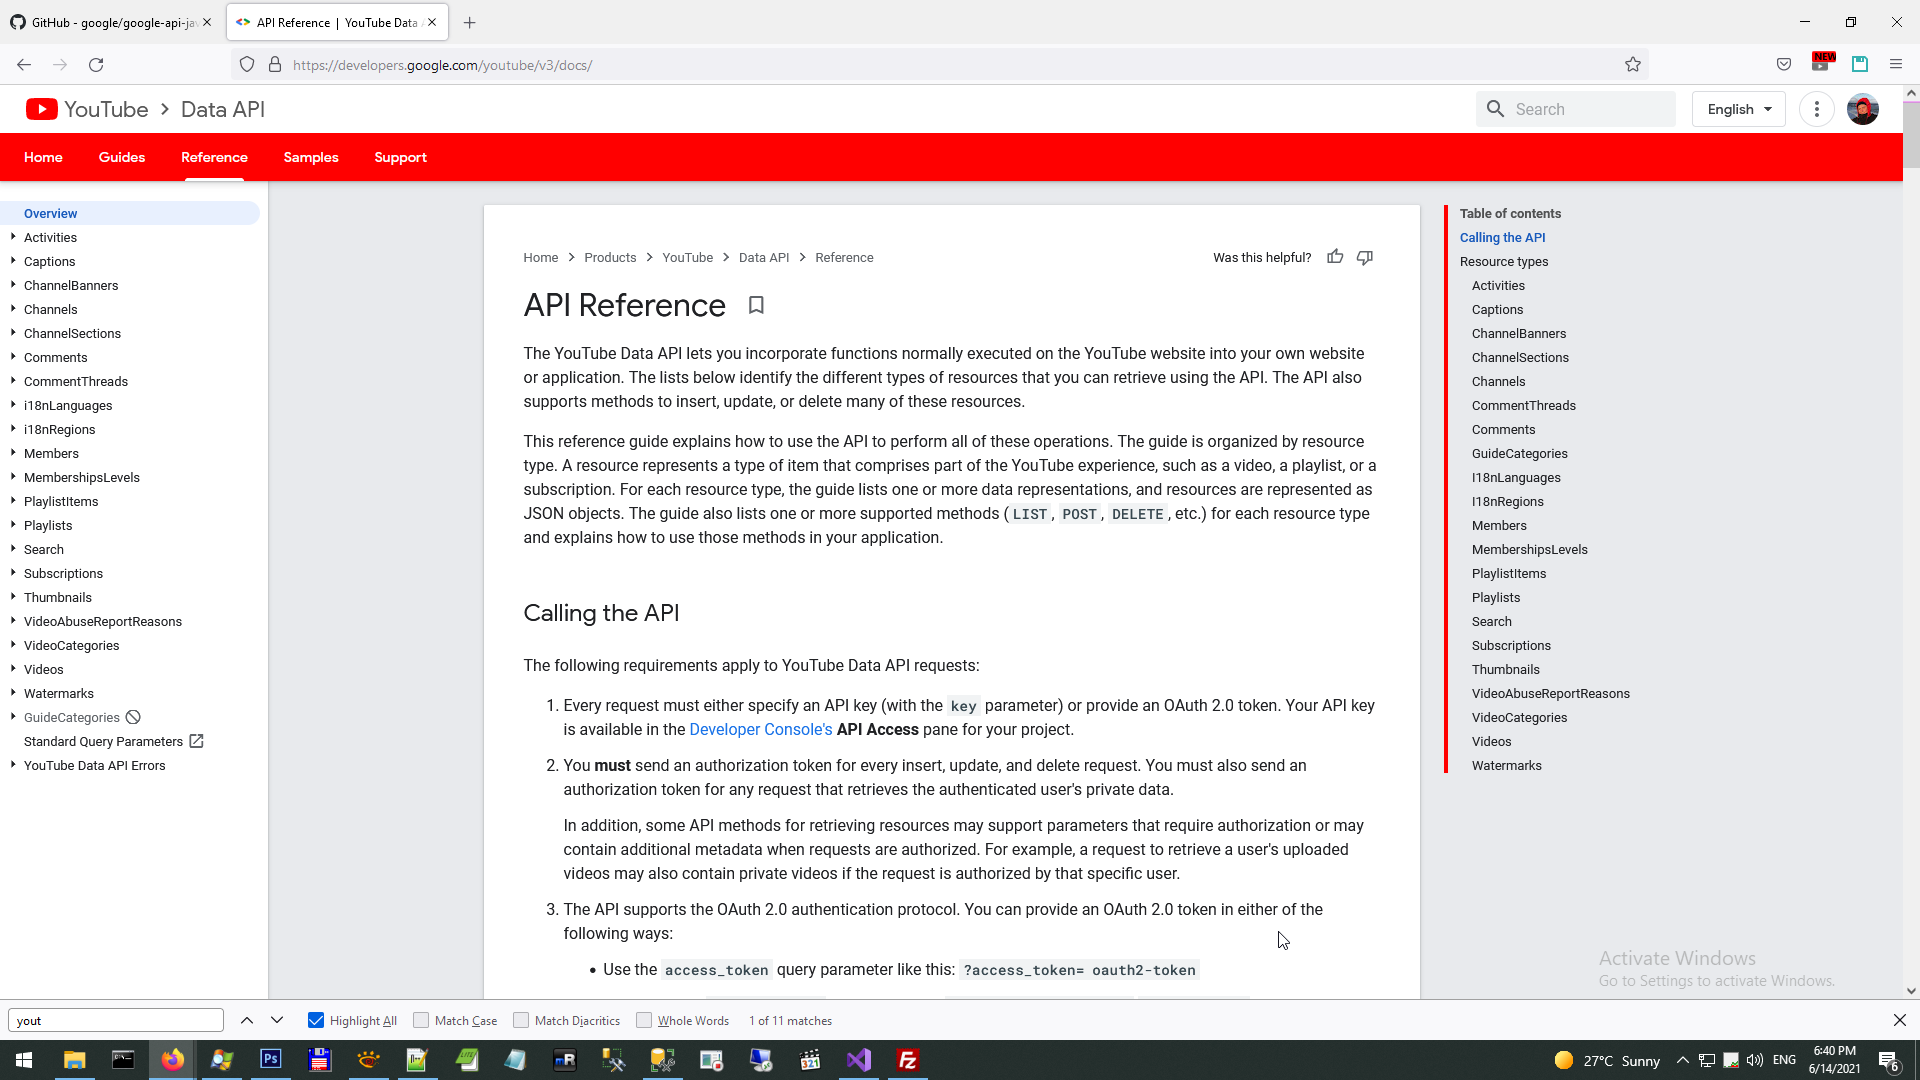Click the YouTube logo icon

(x=41, y=109)
